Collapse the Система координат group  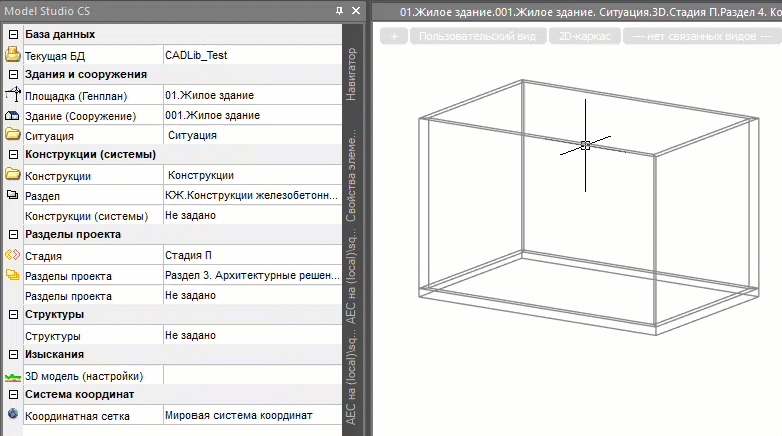(x=13, y=395)
